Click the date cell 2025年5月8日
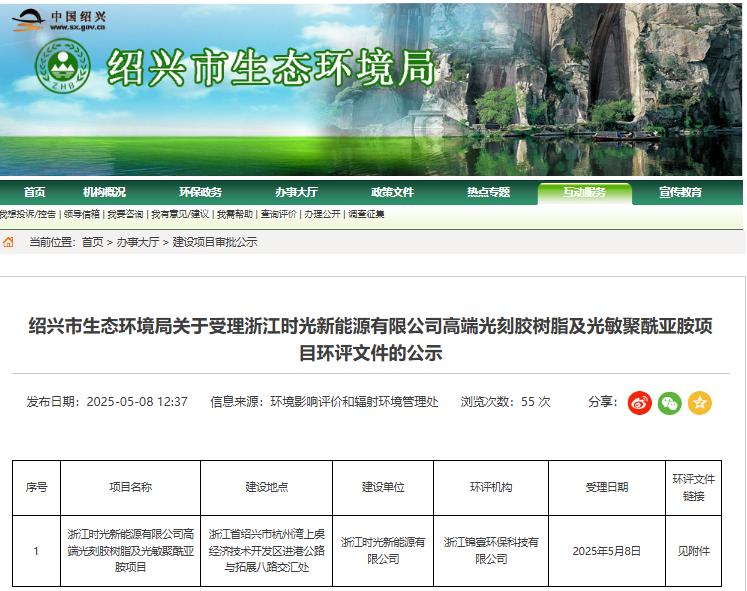 coord(607,551)
